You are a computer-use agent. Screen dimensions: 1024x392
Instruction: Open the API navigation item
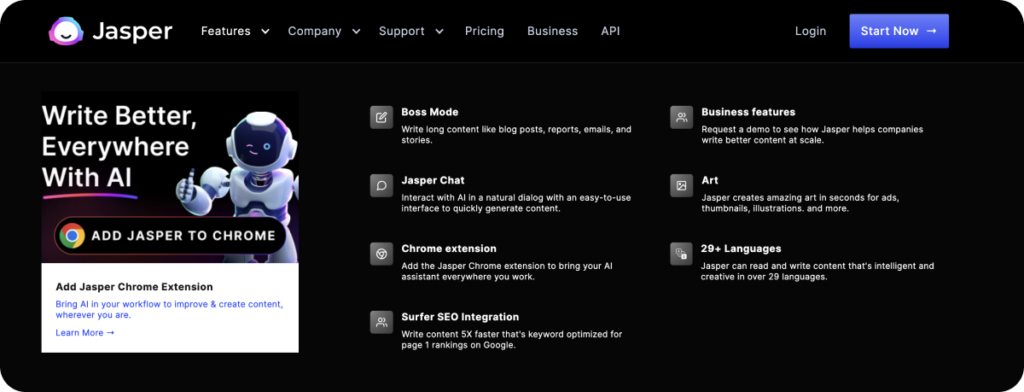tap(611, 31)
